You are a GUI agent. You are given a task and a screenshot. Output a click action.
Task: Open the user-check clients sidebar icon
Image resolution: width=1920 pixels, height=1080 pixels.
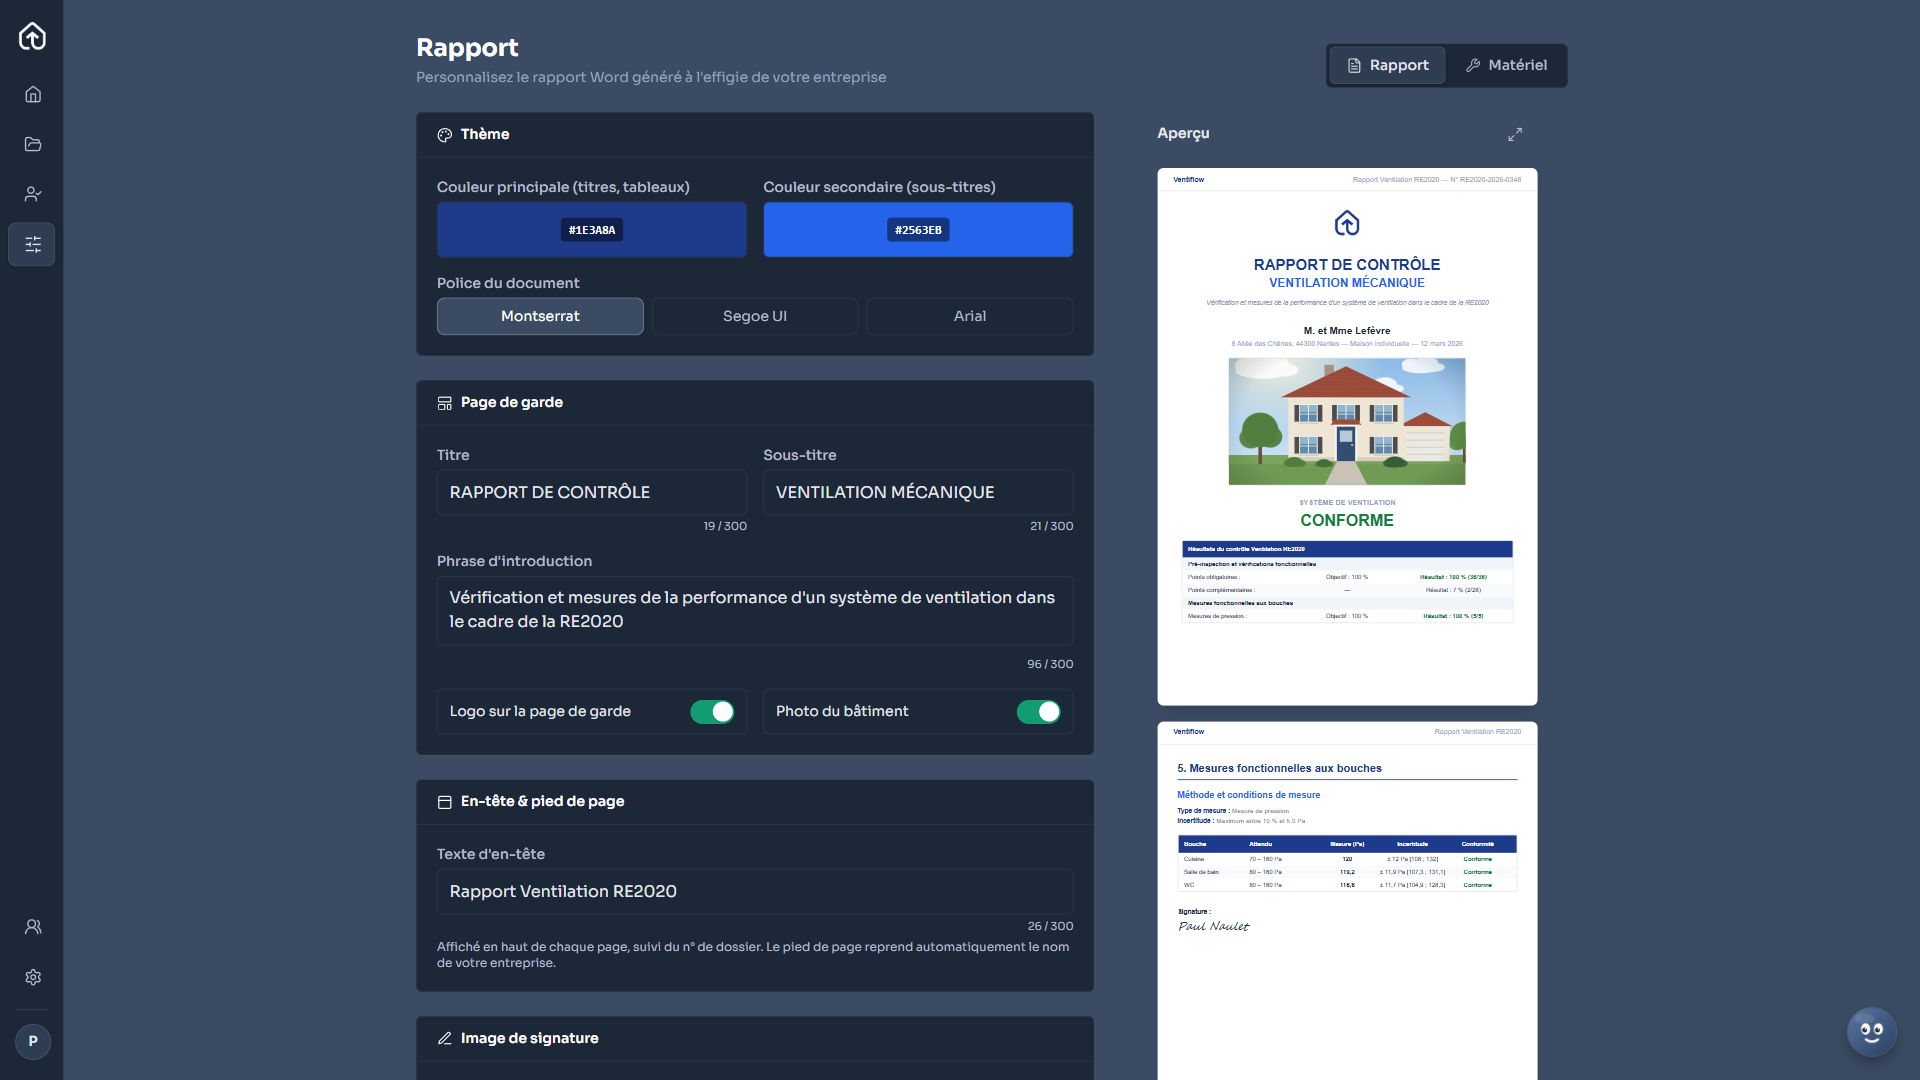tap(33, 194)
